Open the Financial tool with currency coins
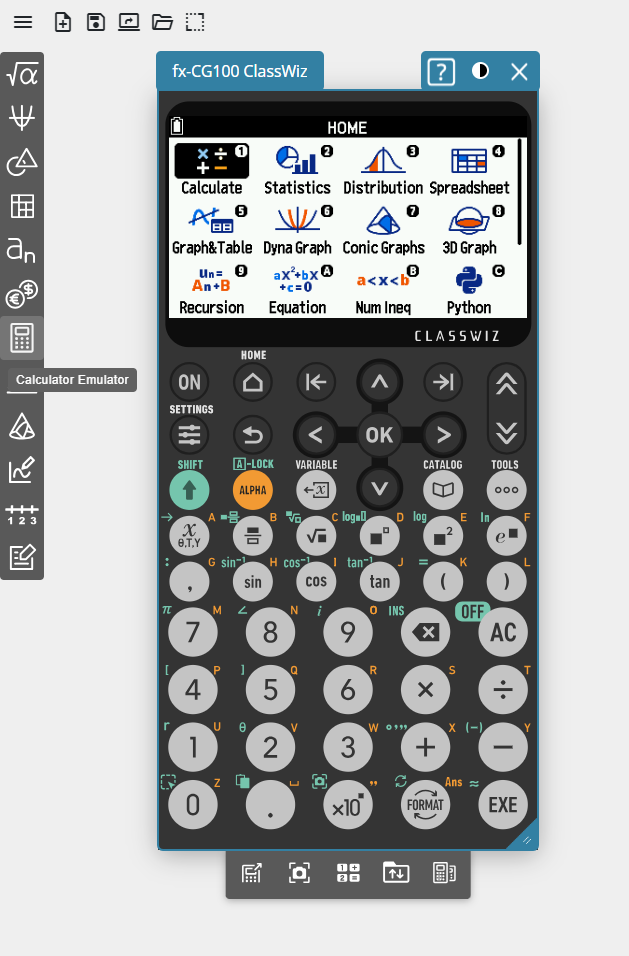The width and height of the screenshot is (629, 956). pyautogui.click(x=22, y=294)
